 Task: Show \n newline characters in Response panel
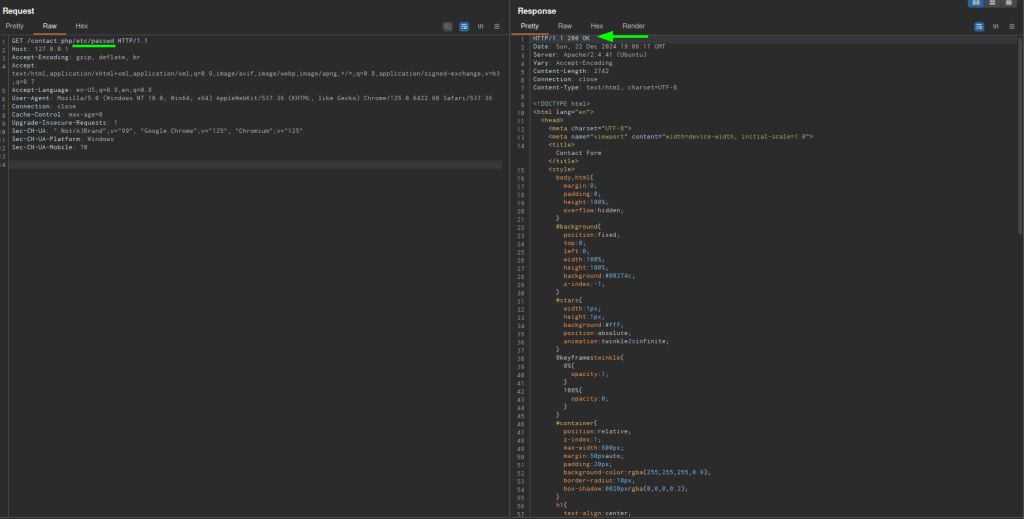[994, 26]
